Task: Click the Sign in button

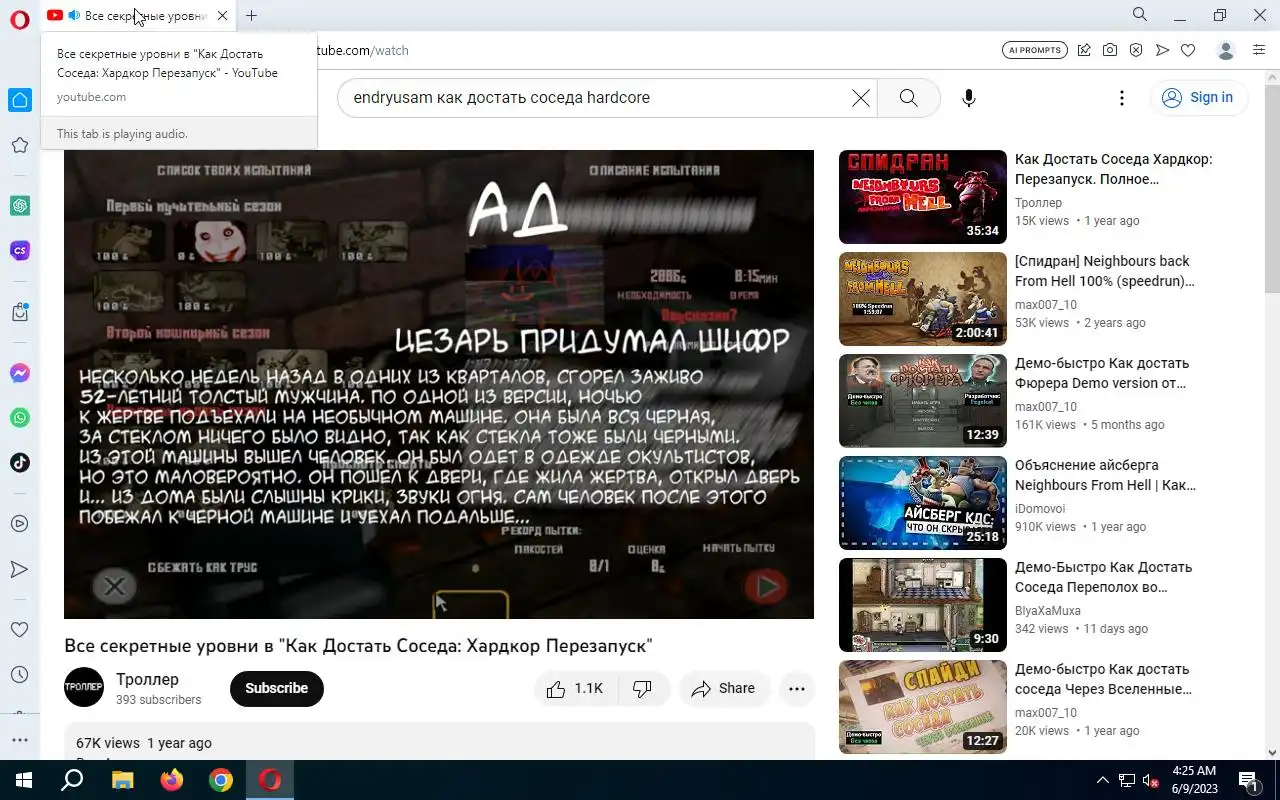Action: coord(1198,97)
